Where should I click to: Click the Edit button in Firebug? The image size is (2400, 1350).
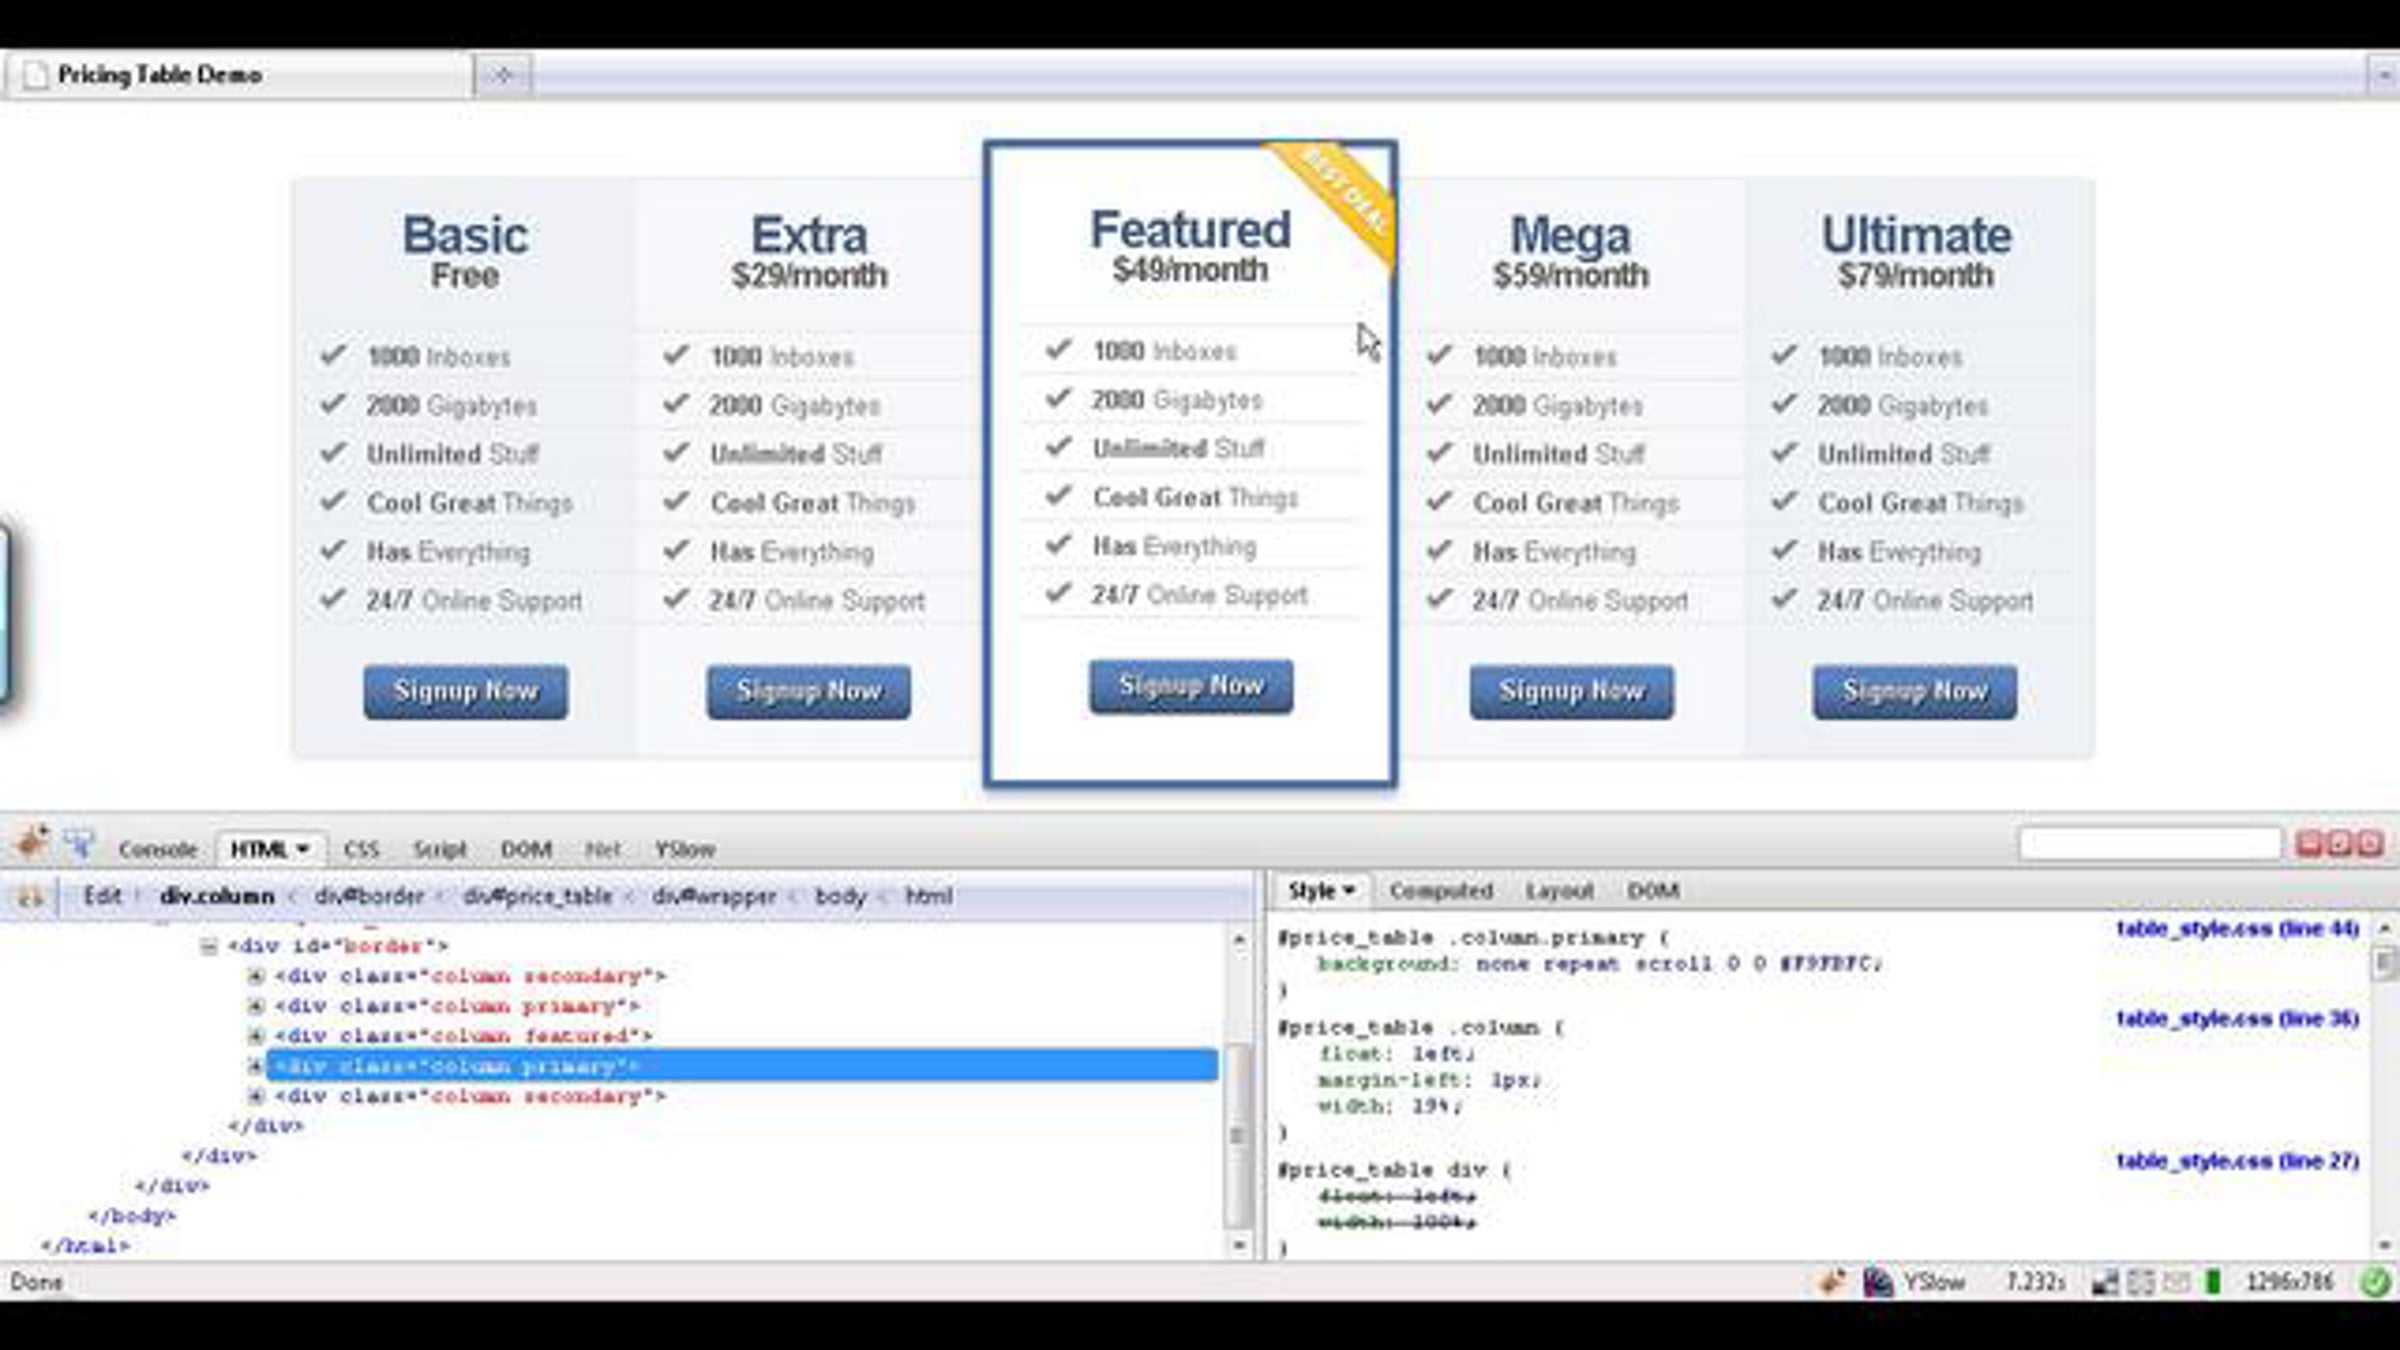[x=102, y=895]
